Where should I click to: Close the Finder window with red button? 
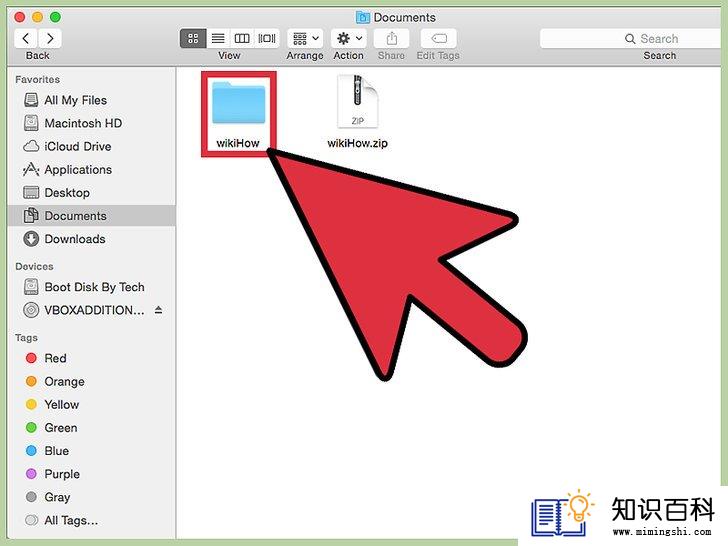click(x=20, y=17)
